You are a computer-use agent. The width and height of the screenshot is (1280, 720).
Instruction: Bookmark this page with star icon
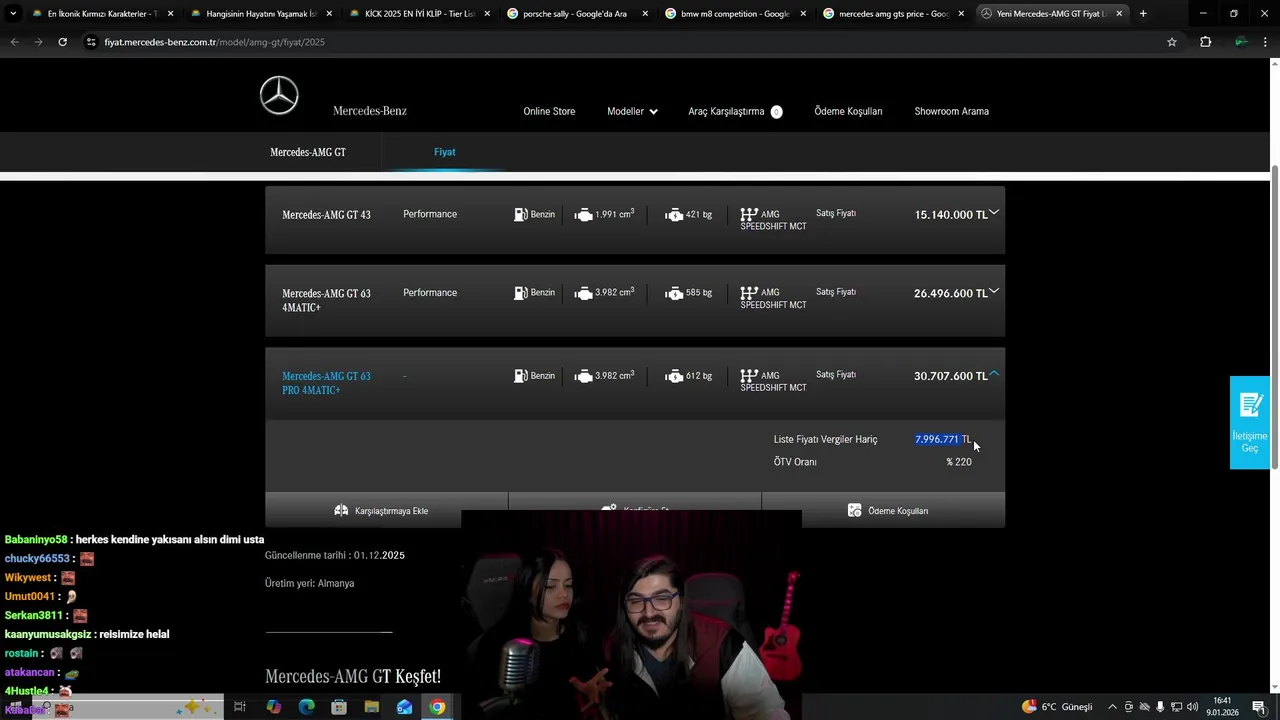[x=1172, y=42]
